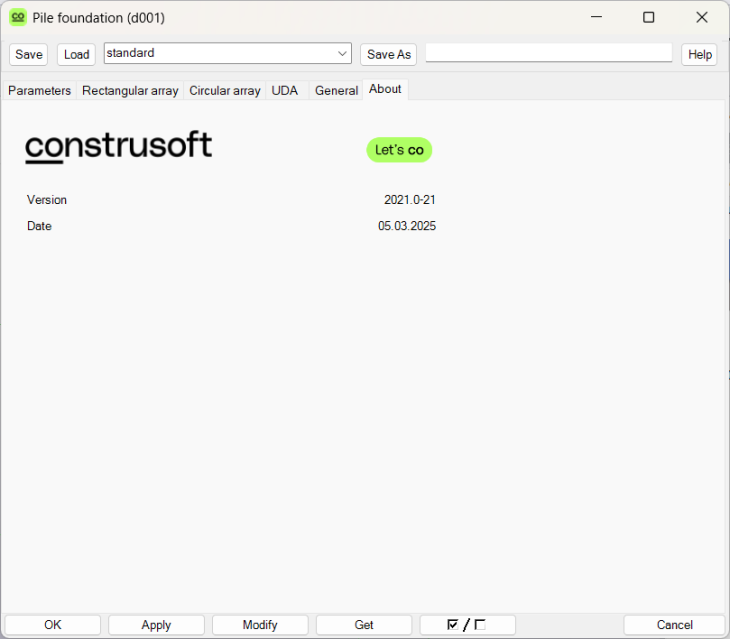Confirm with the OK button
The width and height of the screenshot is (730, 639).
(53, 625)
